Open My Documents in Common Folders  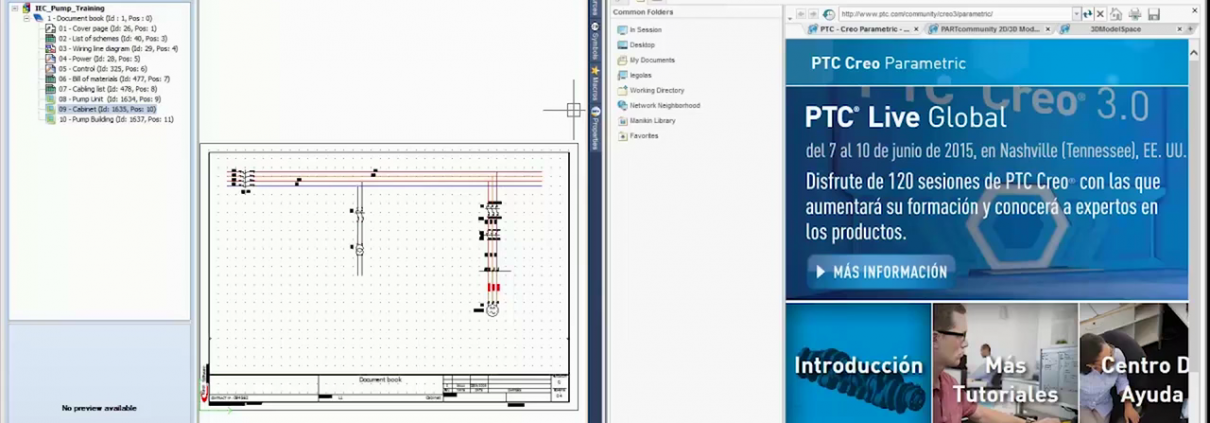coord(648,60)
